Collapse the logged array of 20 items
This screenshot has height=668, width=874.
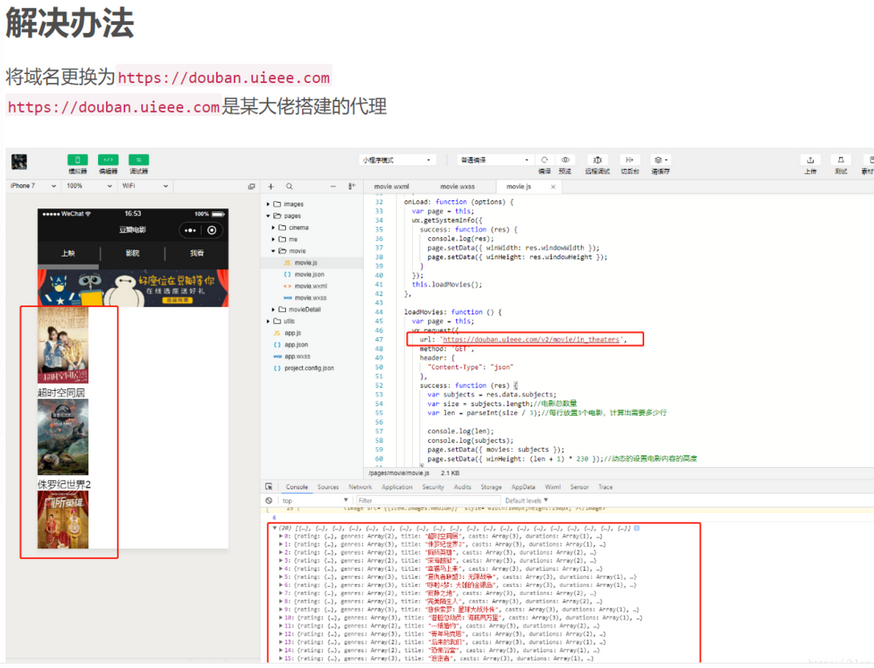click(275, 527)
